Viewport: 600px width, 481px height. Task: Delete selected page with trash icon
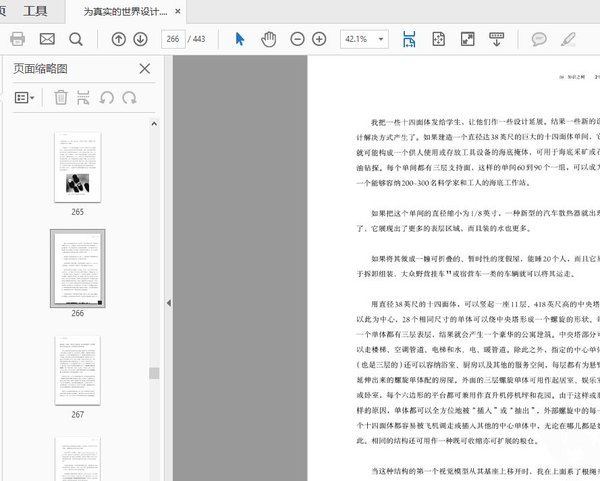(61, 98)
